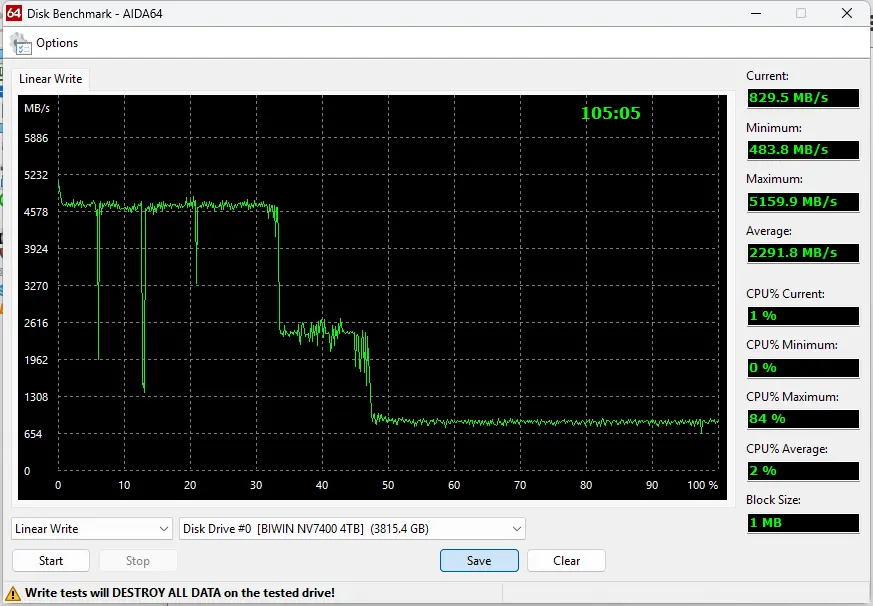Image resolution: width=873 pixels, height=606 pixels.
Task: Click the AIDA64 icon in the title bar
Action: (14, 13)
